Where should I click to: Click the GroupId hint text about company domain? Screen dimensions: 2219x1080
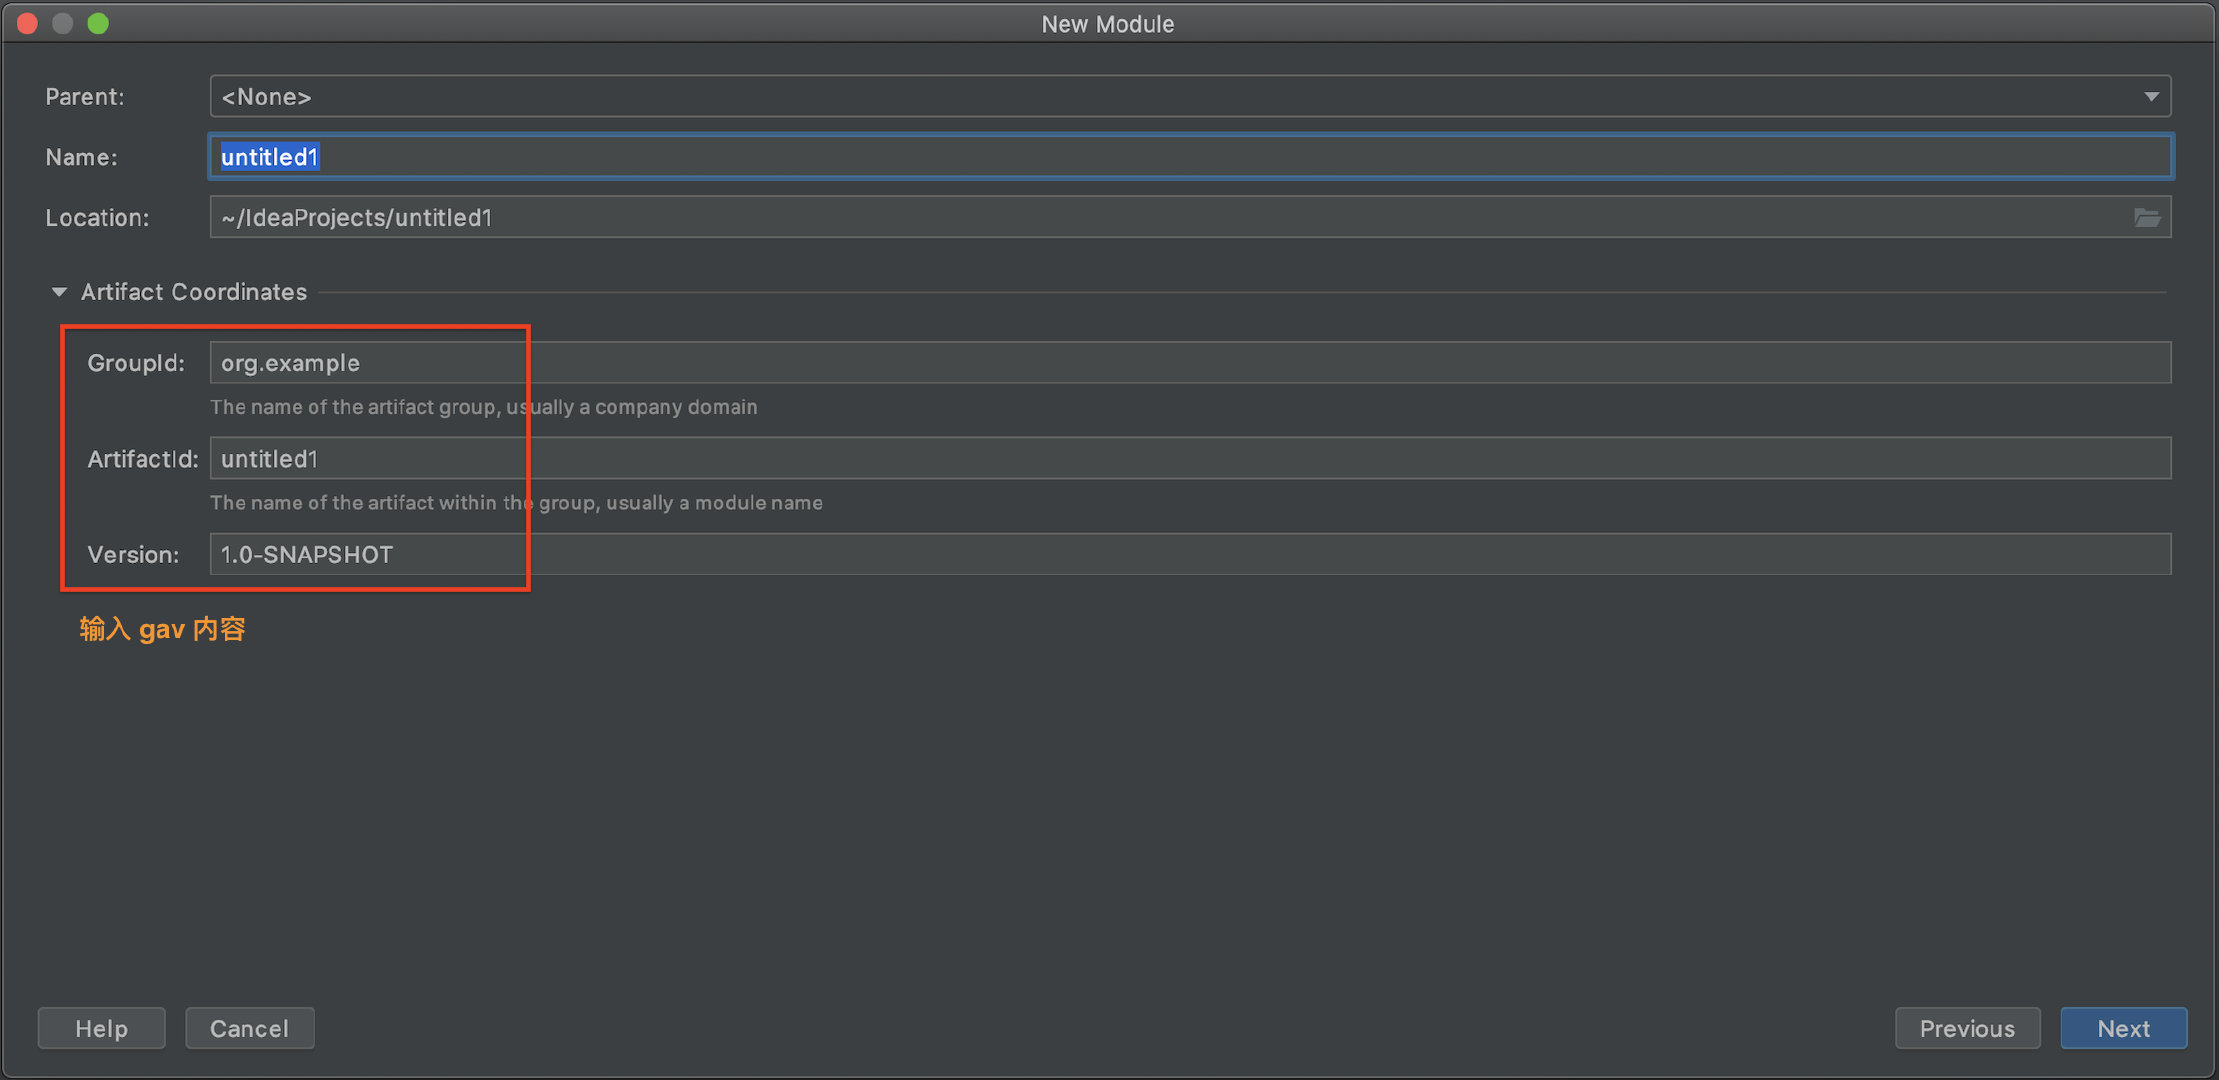pos(483,407)
